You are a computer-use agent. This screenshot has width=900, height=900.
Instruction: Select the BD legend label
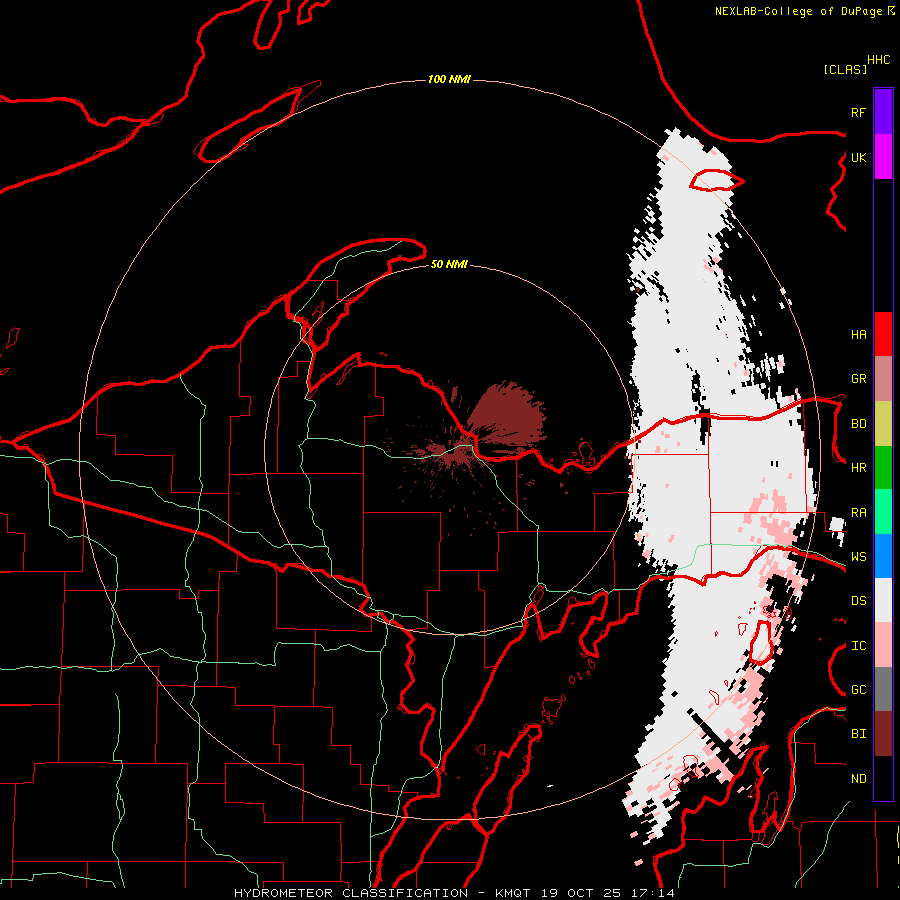[858, 424]
